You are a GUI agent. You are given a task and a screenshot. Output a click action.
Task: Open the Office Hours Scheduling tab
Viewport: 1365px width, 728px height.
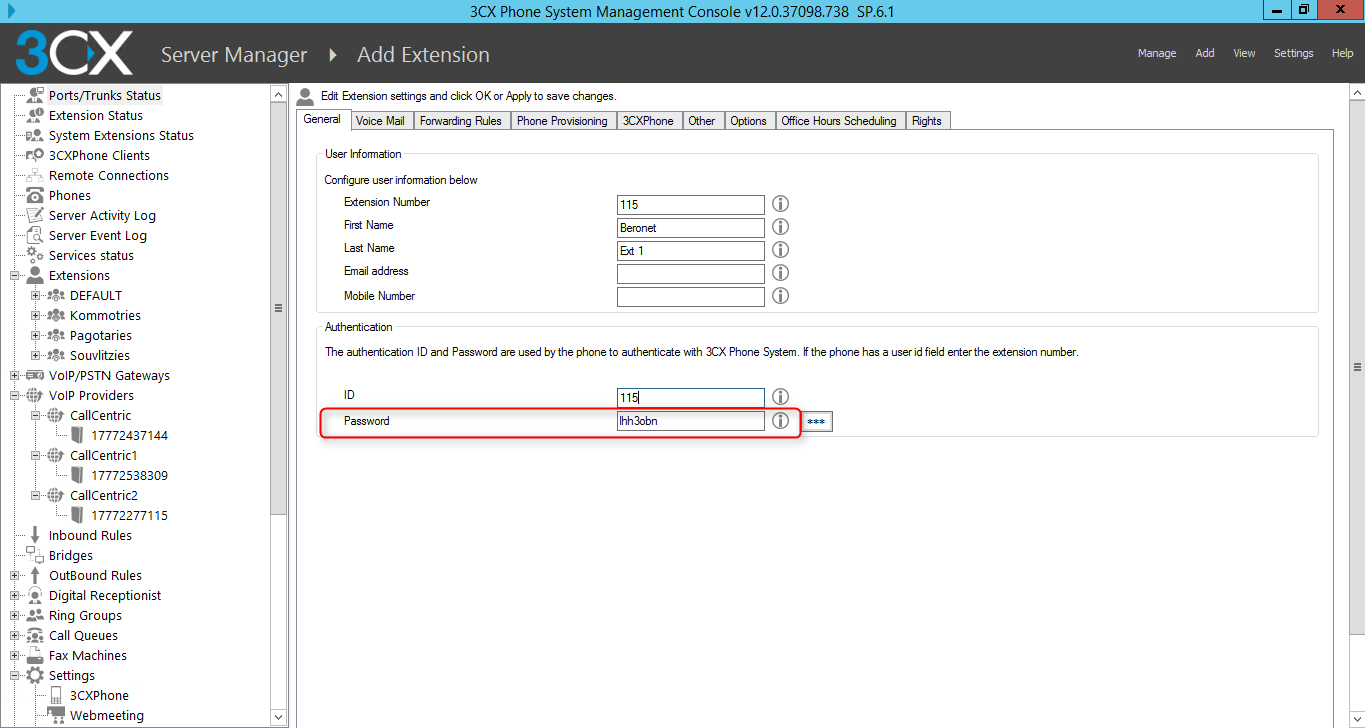coord(839,121)
